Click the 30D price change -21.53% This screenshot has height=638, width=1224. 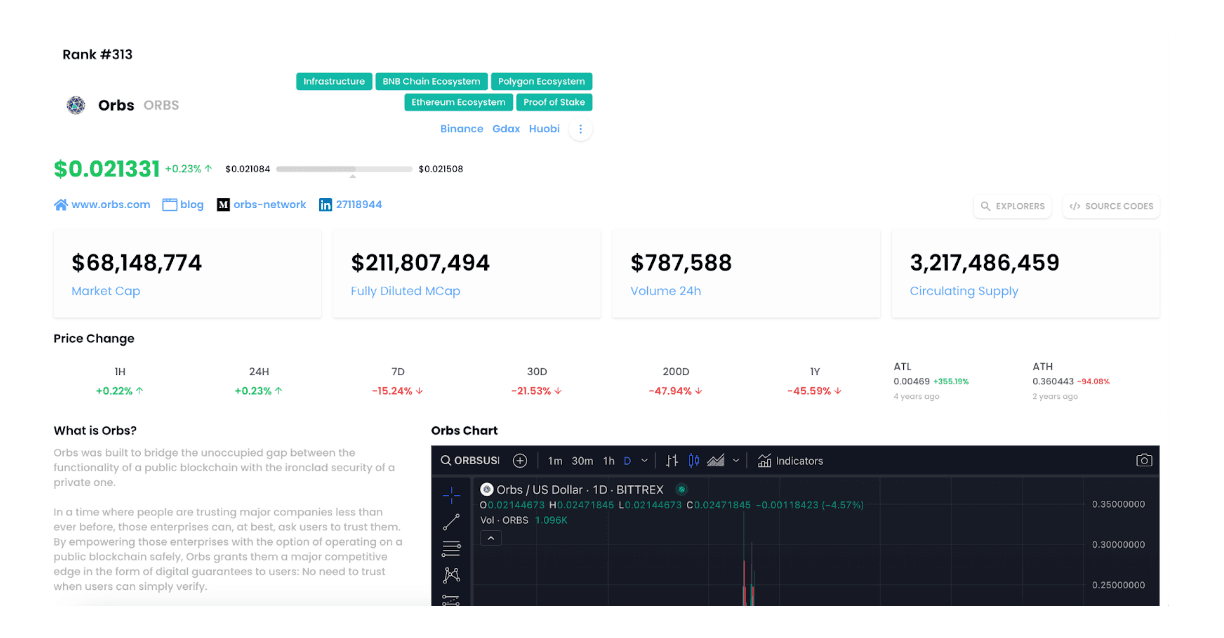tap(537, 391)
